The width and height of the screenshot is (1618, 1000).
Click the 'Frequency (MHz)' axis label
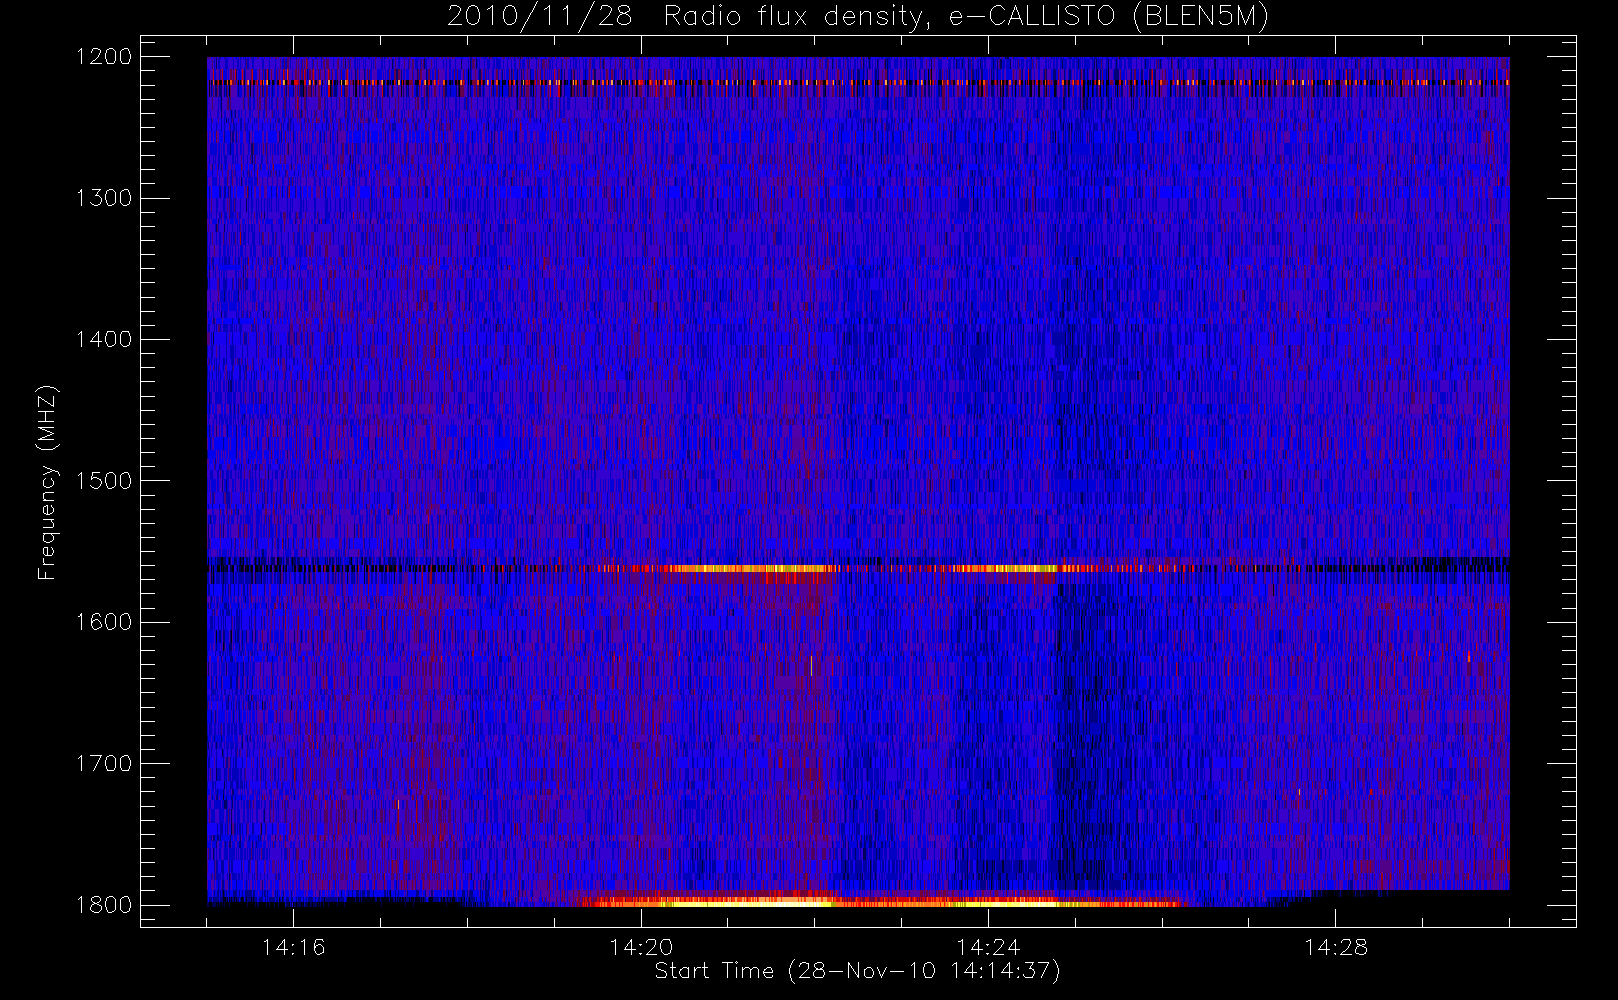[x=47, y=482]
